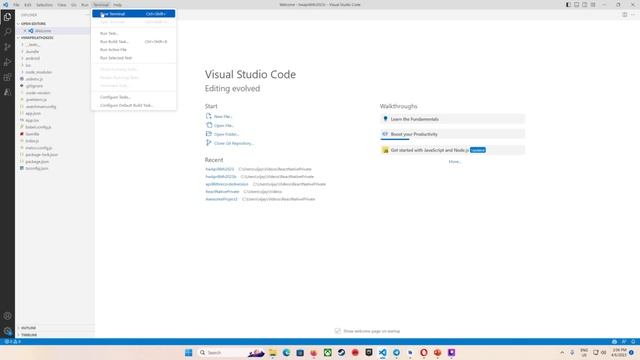Open the Extensions view
This screenshot has width=640, height=360.
(x=7, y=77)
